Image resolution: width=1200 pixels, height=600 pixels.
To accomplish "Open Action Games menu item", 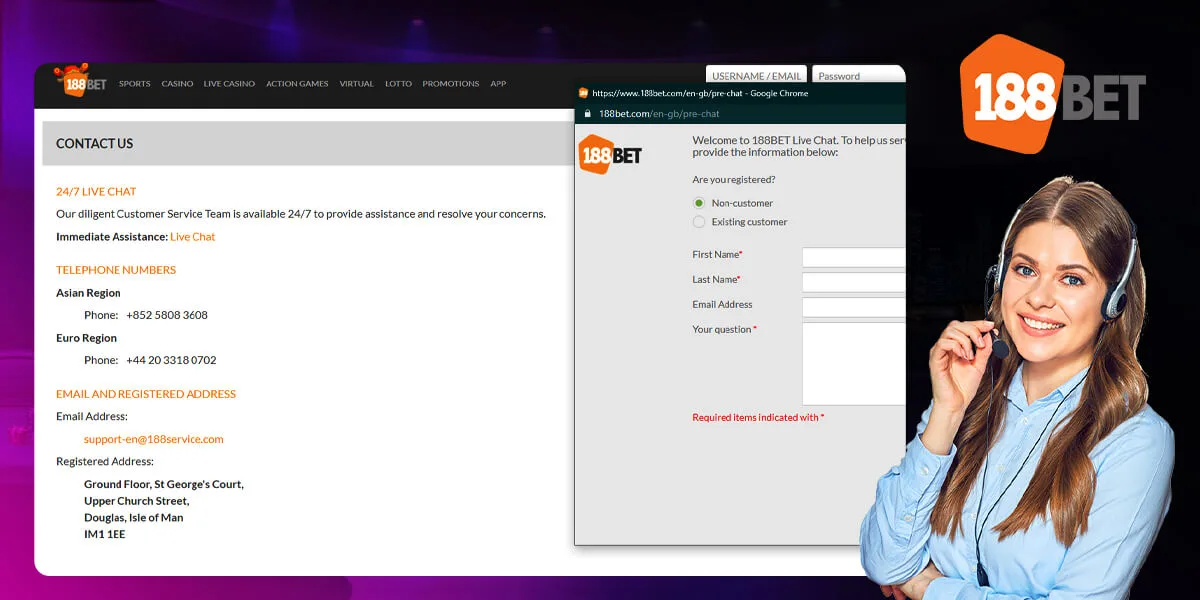I will pyautogui.click(x=297, y=84).
